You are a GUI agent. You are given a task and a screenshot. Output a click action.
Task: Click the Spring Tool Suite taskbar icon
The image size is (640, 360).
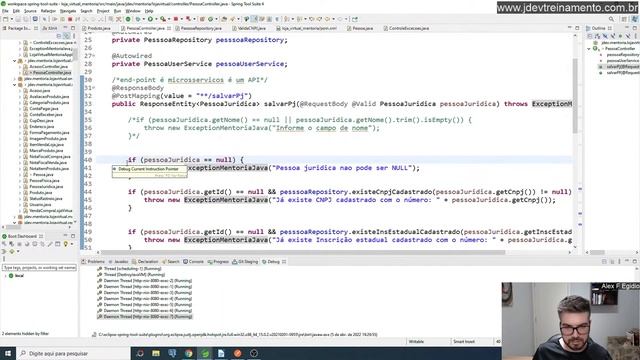[205, 353]
